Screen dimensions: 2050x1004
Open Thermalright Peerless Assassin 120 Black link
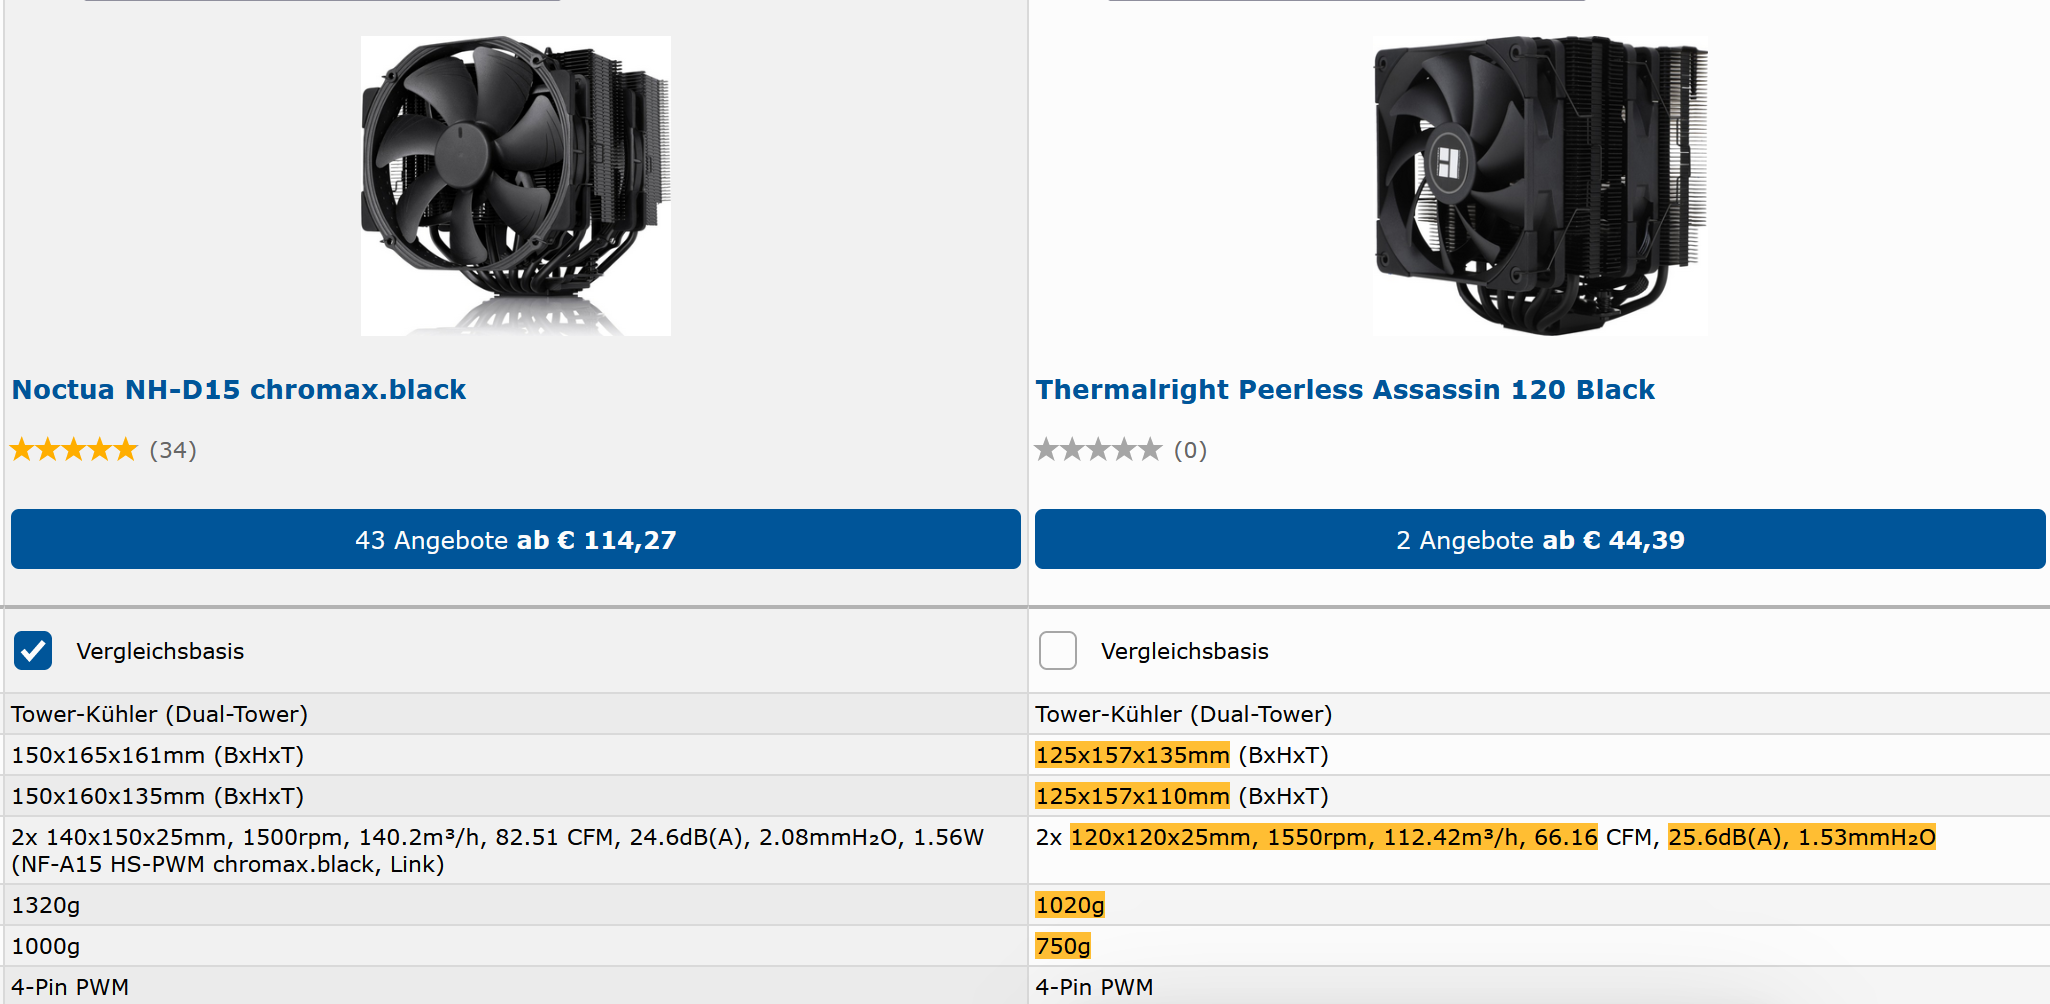tap(1345, 389)
